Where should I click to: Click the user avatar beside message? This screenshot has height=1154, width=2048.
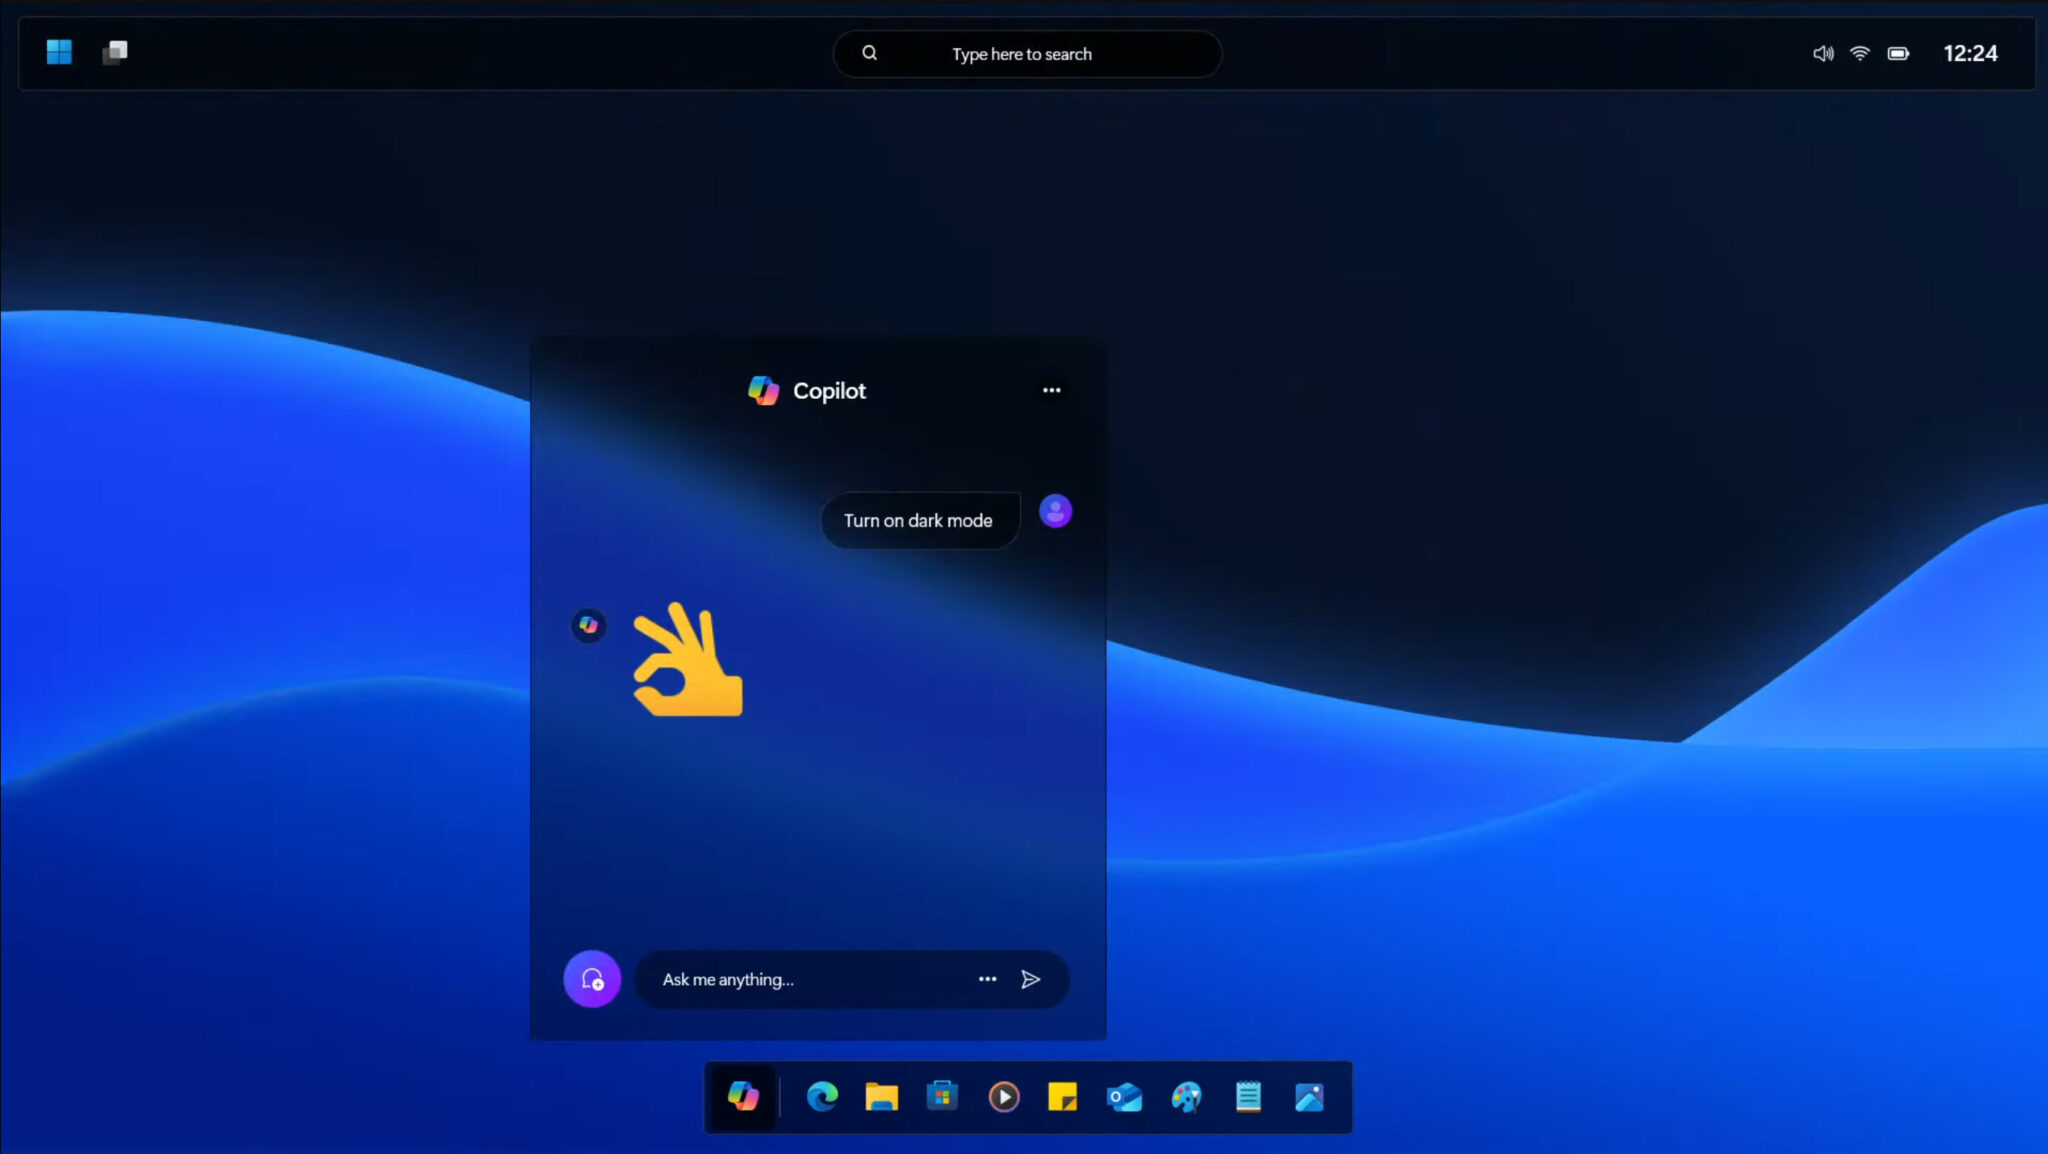(1055, 511)
